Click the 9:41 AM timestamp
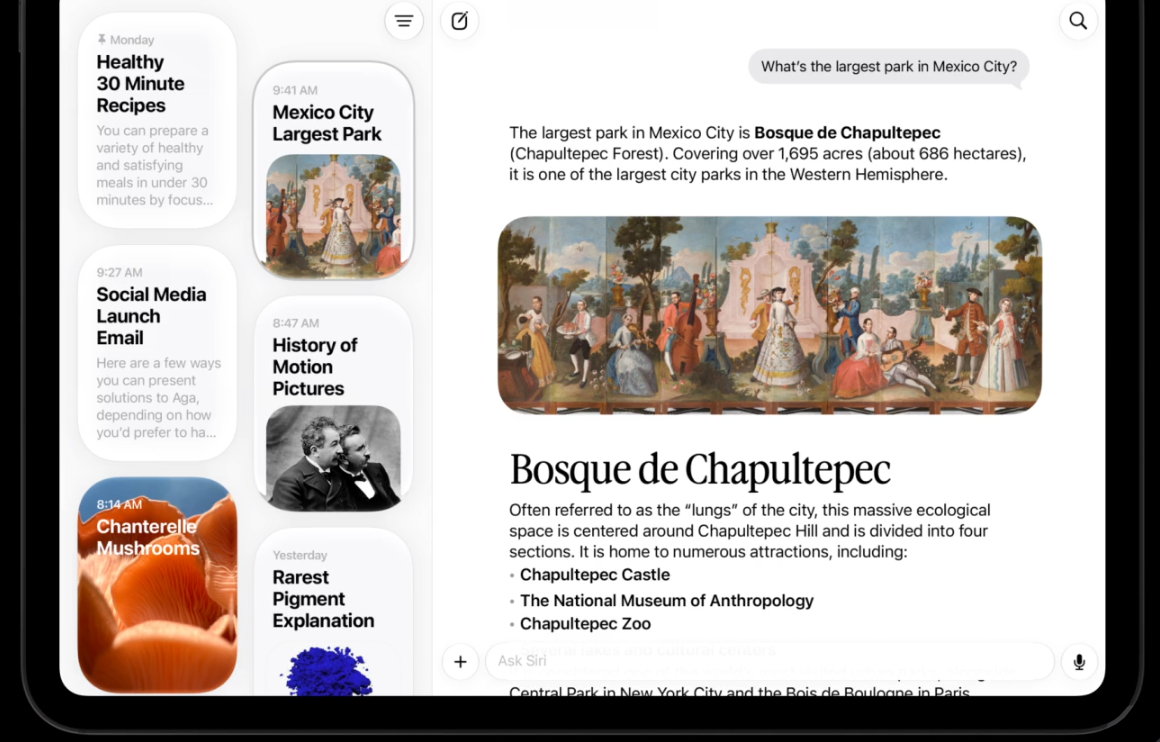 click(294, 90)
